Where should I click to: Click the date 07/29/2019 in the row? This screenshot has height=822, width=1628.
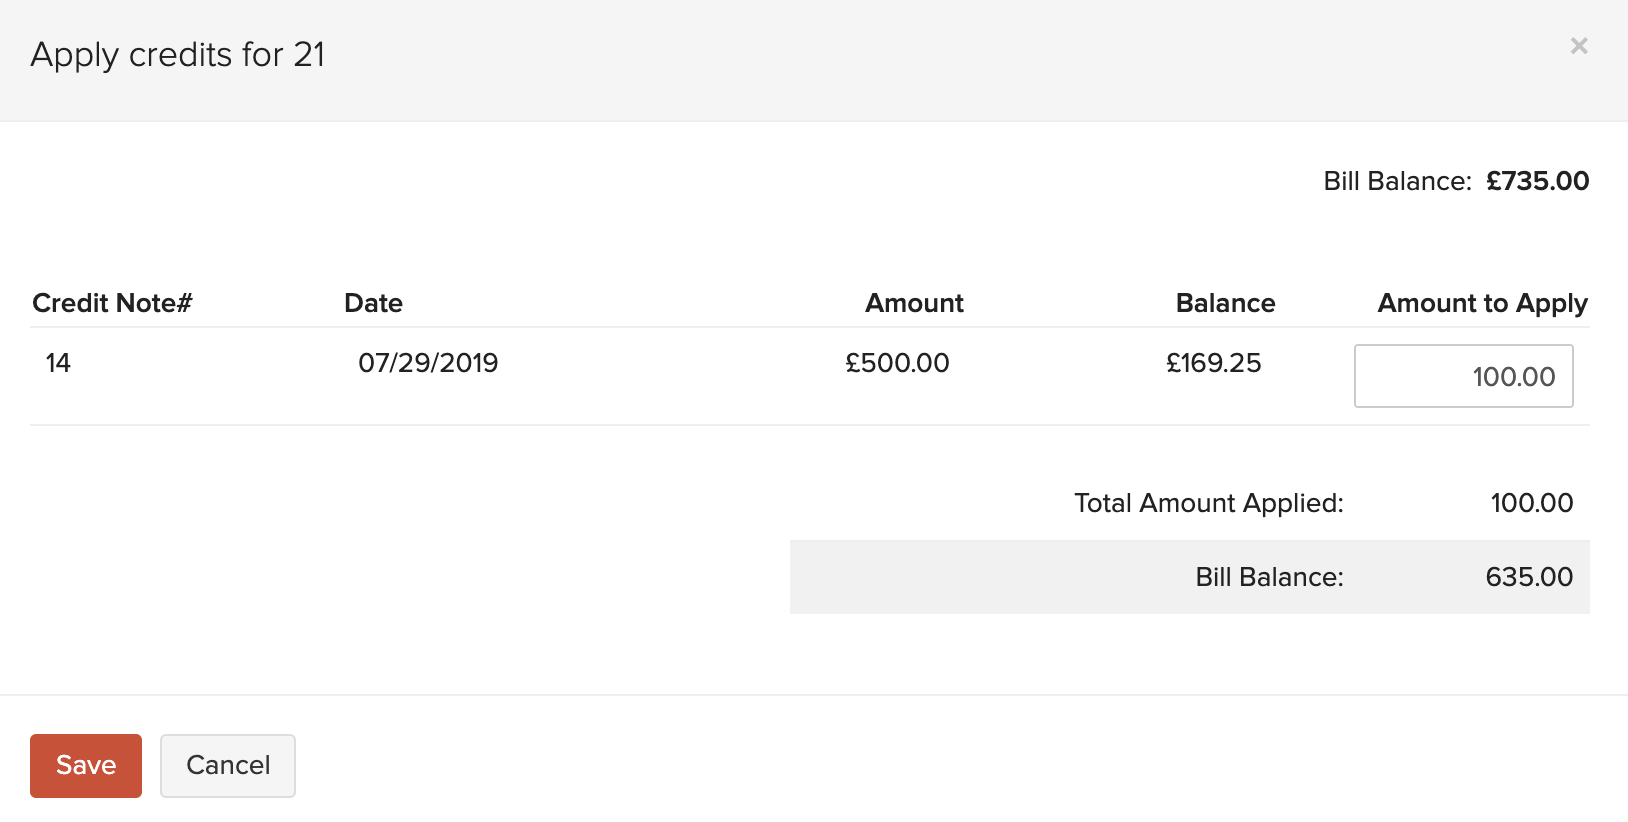coord(428,363)
